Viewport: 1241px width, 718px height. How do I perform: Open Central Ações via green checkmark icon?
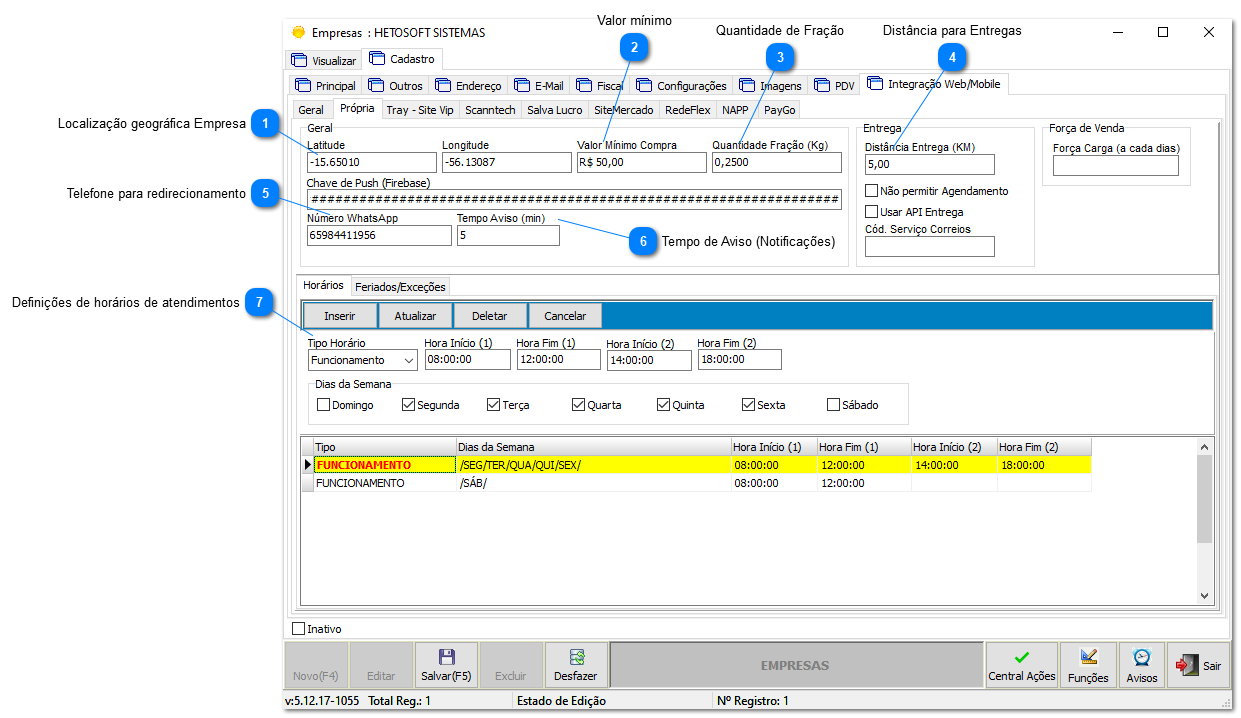pos(1020,657)
